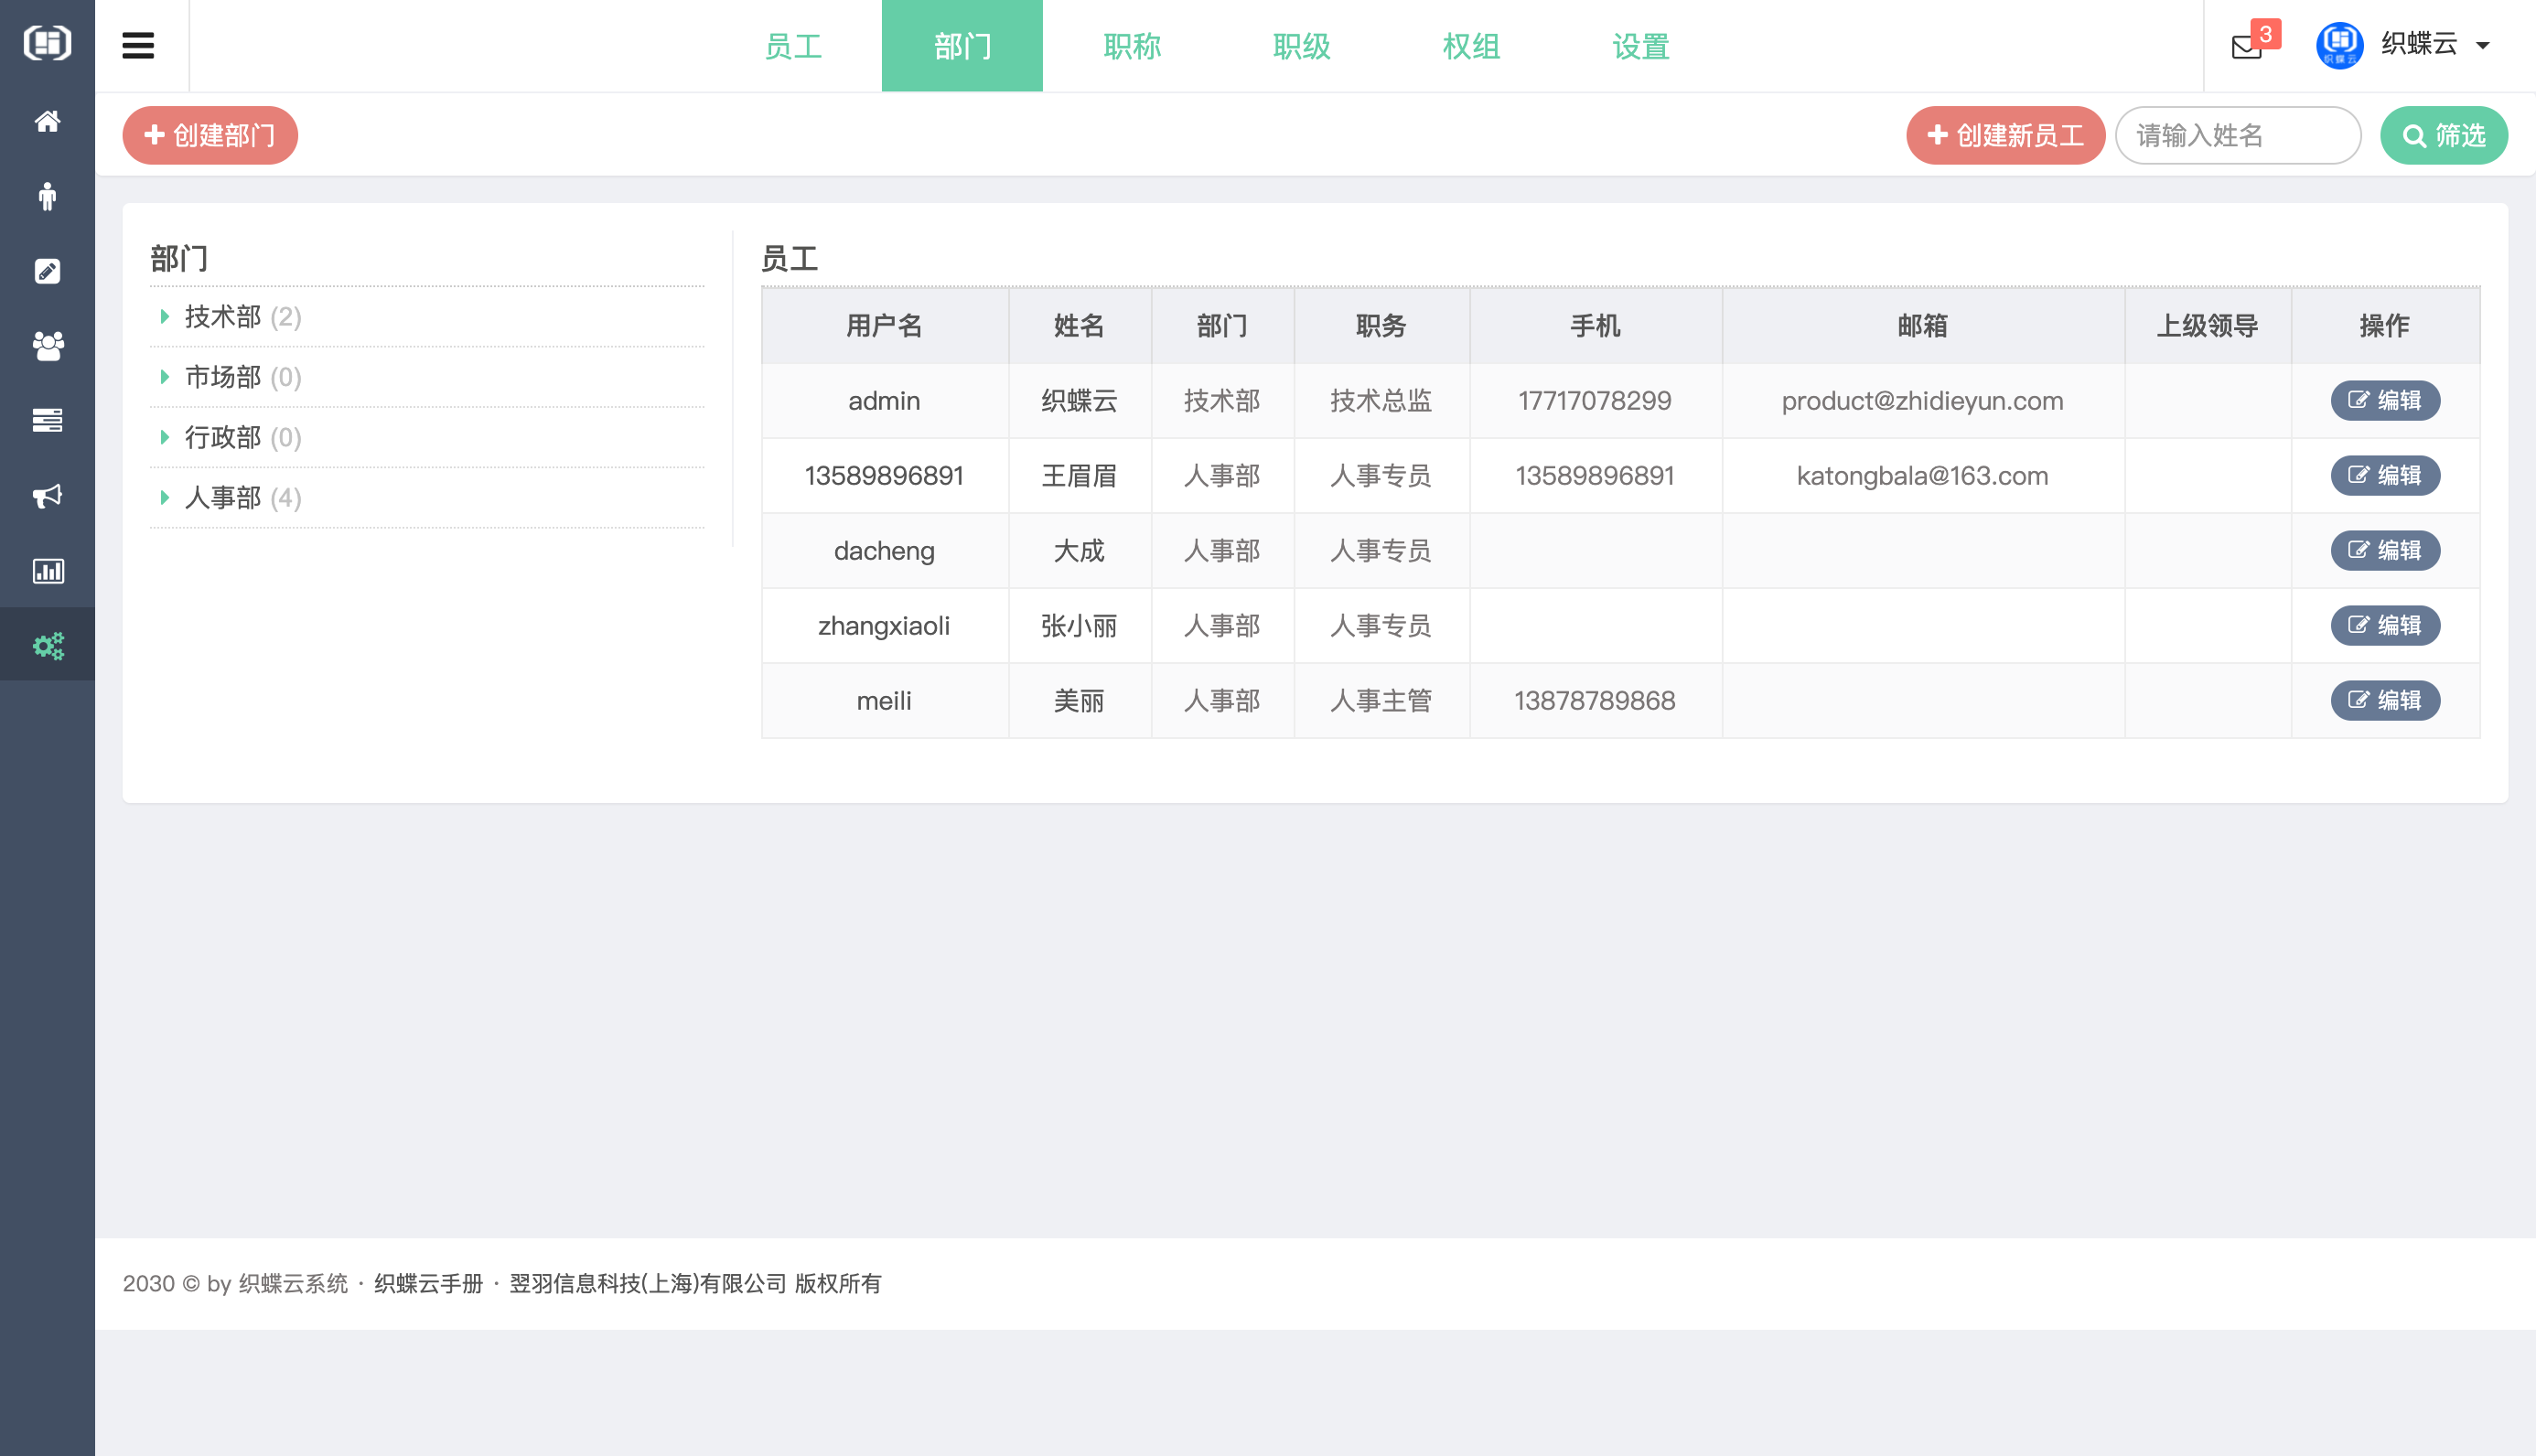The width and height of the screenshot is (2536, 1456).
Task: Click the 创建部门 button
Action: point(209,135)
